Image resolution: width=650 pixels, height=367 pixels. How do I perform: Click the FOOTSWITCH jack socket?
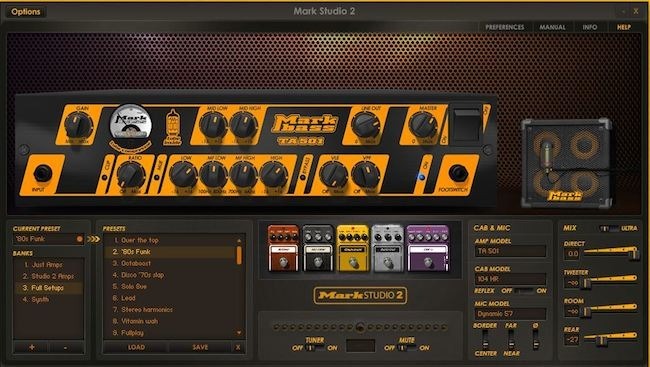point(458,173)
